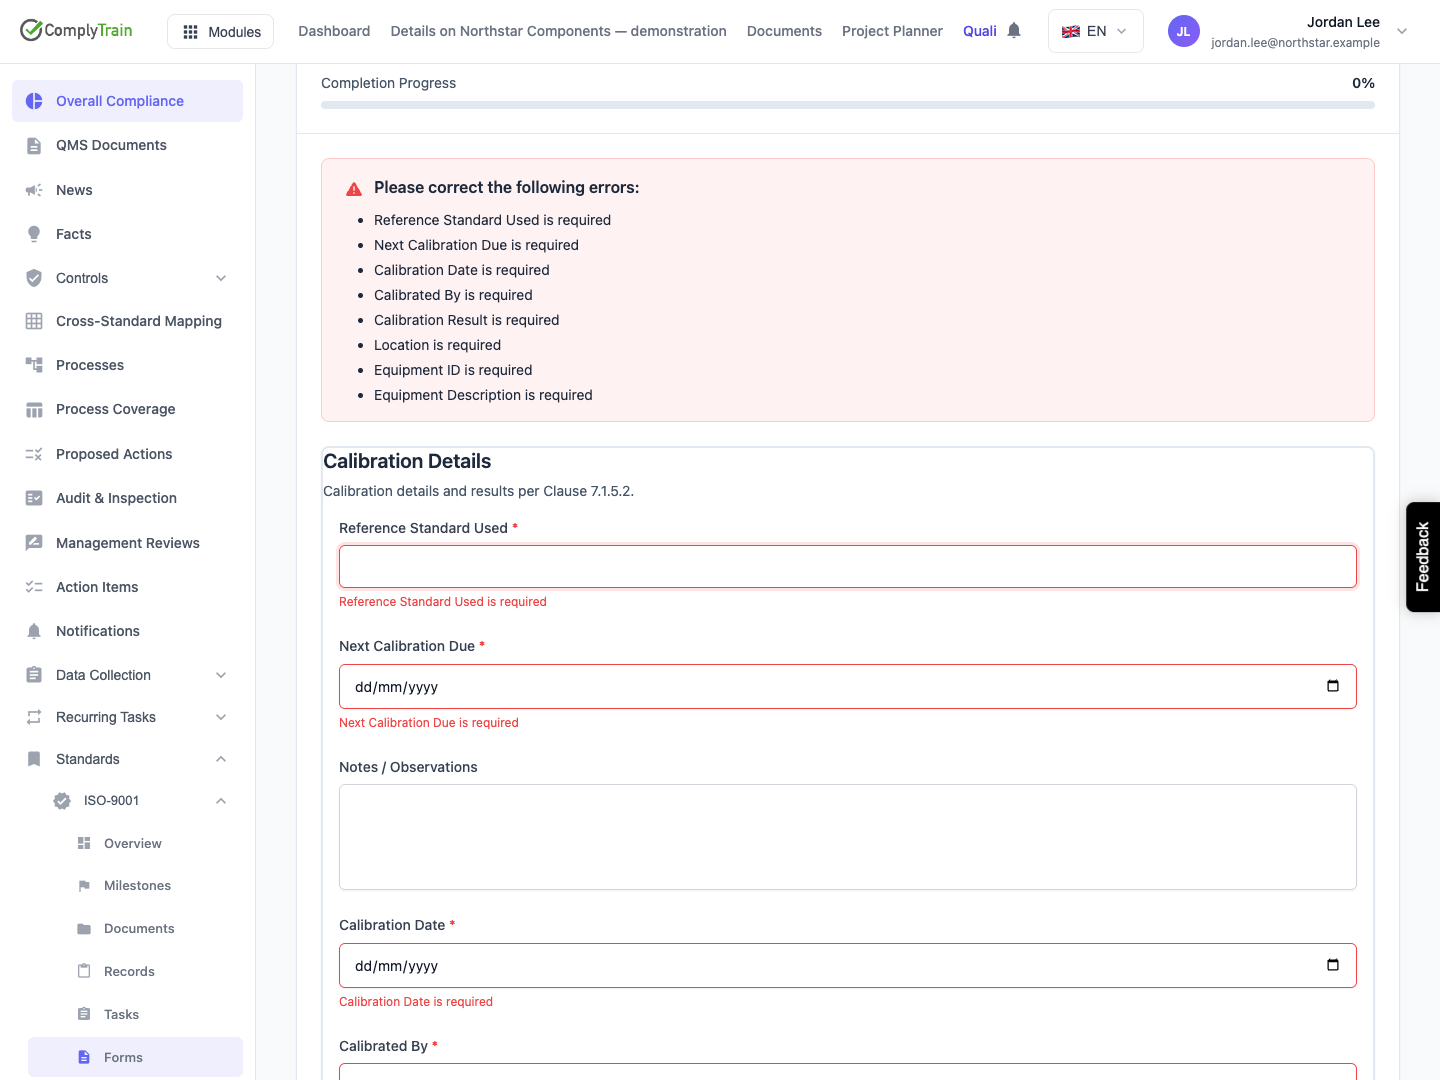Collapse the ISO-9001 tree chevron
1440x1080 pixels.
[x=221, y=801]
